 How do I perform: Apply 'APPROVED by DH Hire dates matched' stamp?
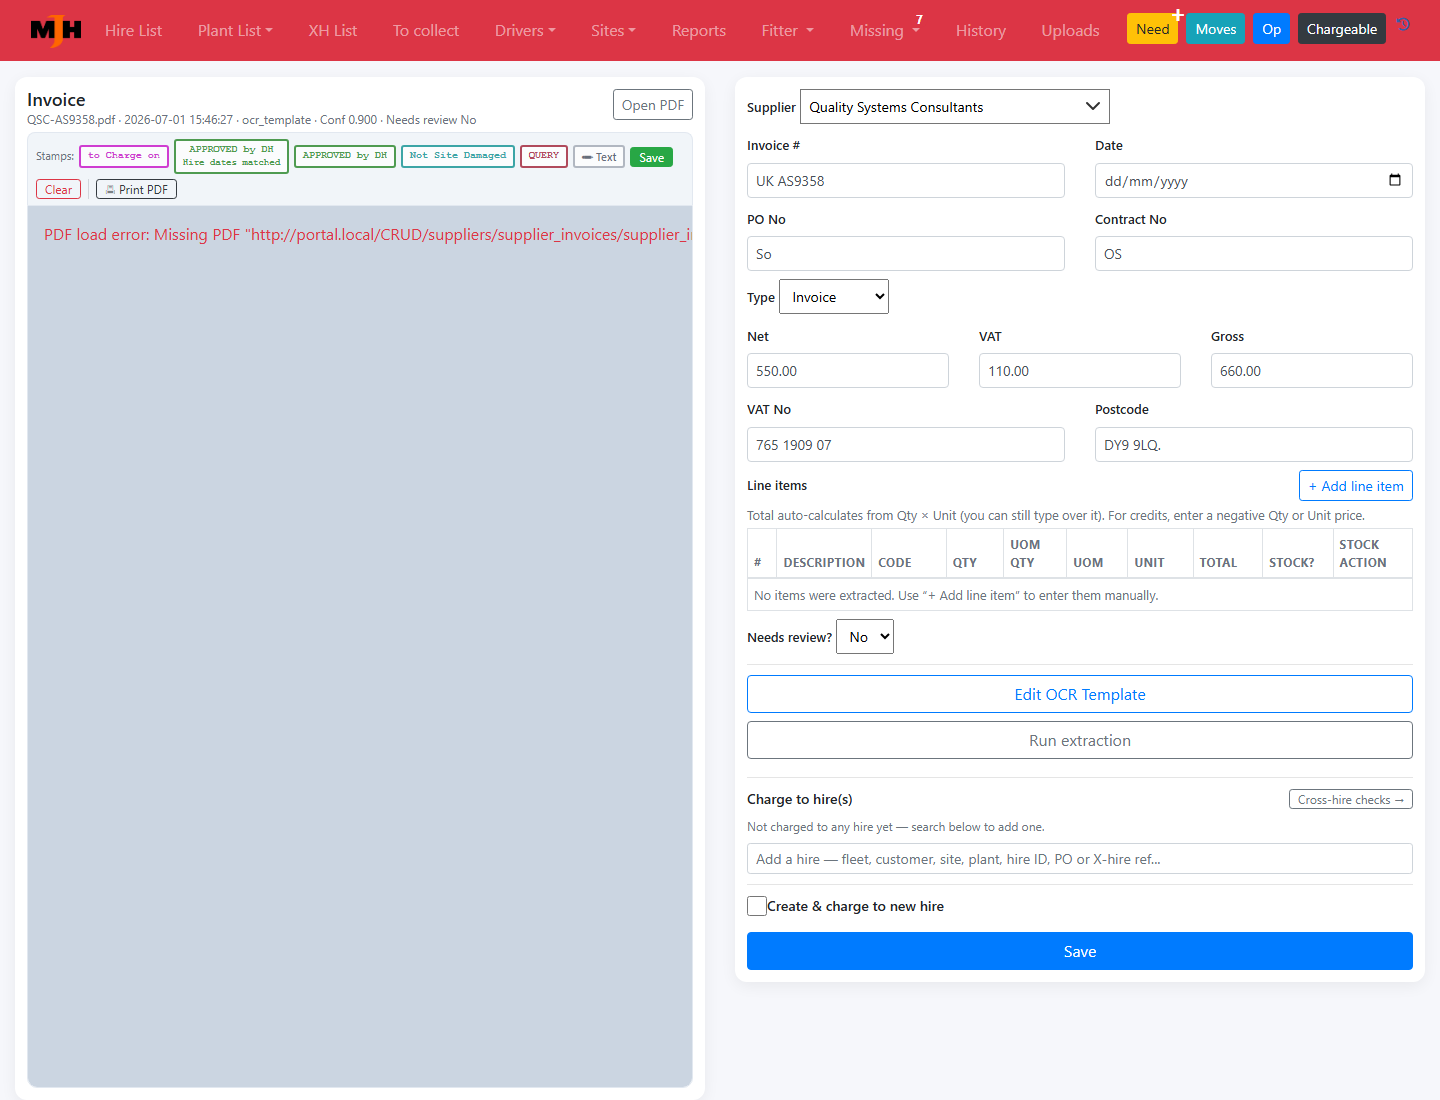tap(232, 156)
